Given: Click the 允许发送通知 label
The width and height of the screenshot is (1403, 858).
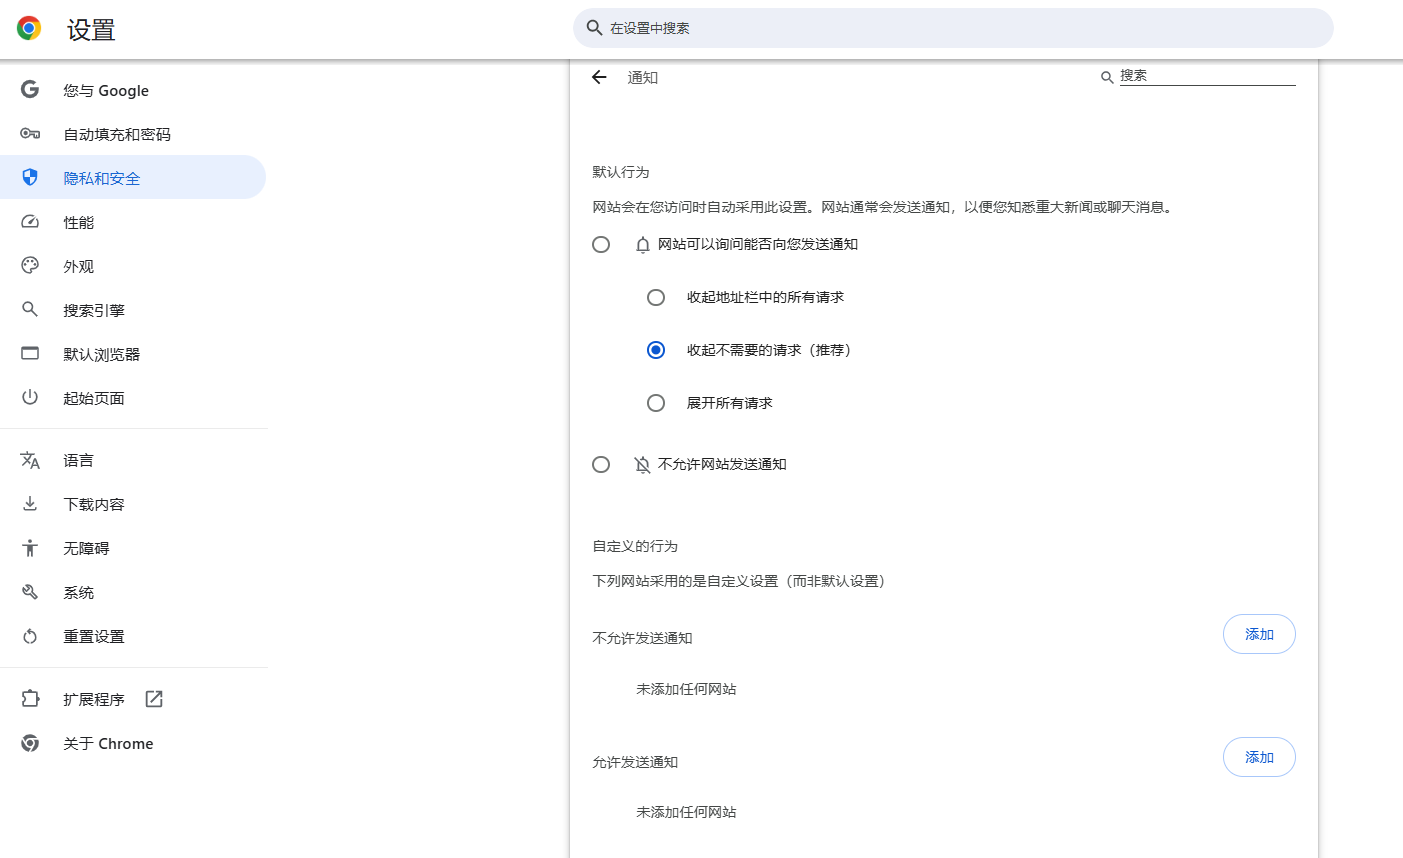Looking at the screenshot, I should click(x=635, y=762).
